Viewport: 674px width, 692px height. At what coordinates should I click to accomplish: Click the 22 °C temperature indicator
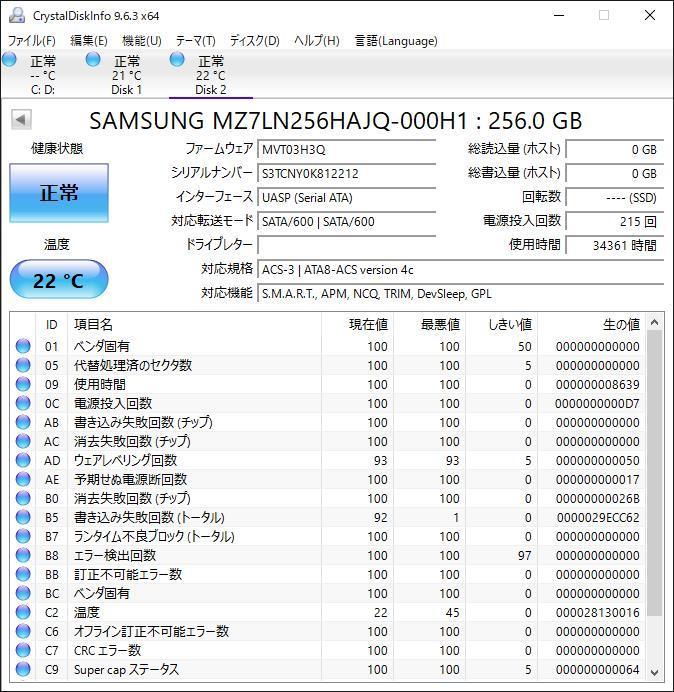pyautogui.click(x=59, y=280)
